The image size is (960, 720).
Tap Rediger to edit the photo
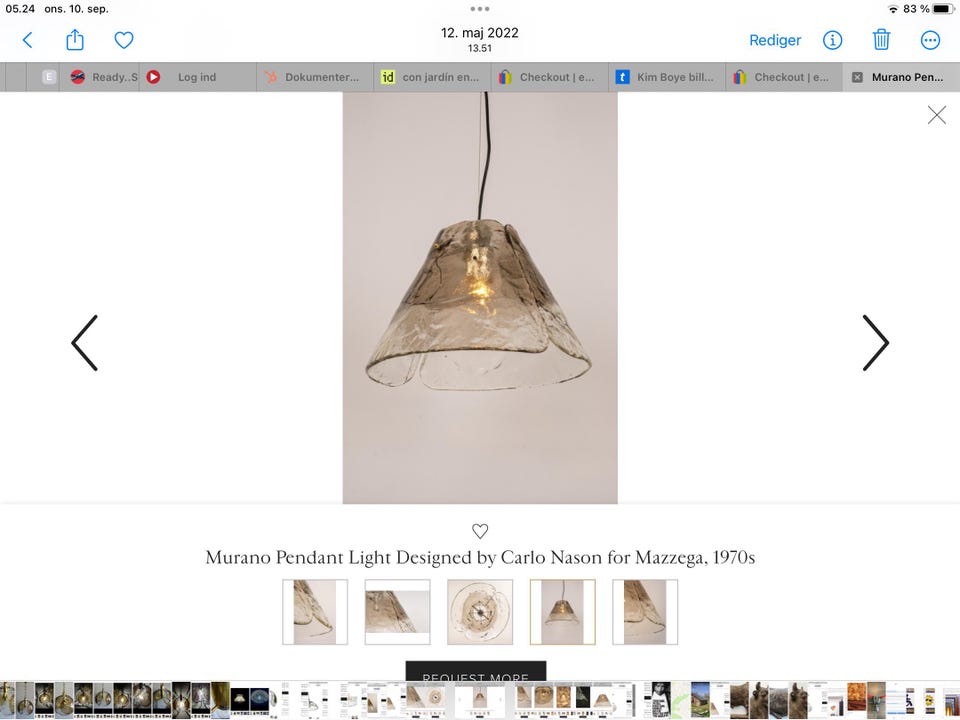774,40
